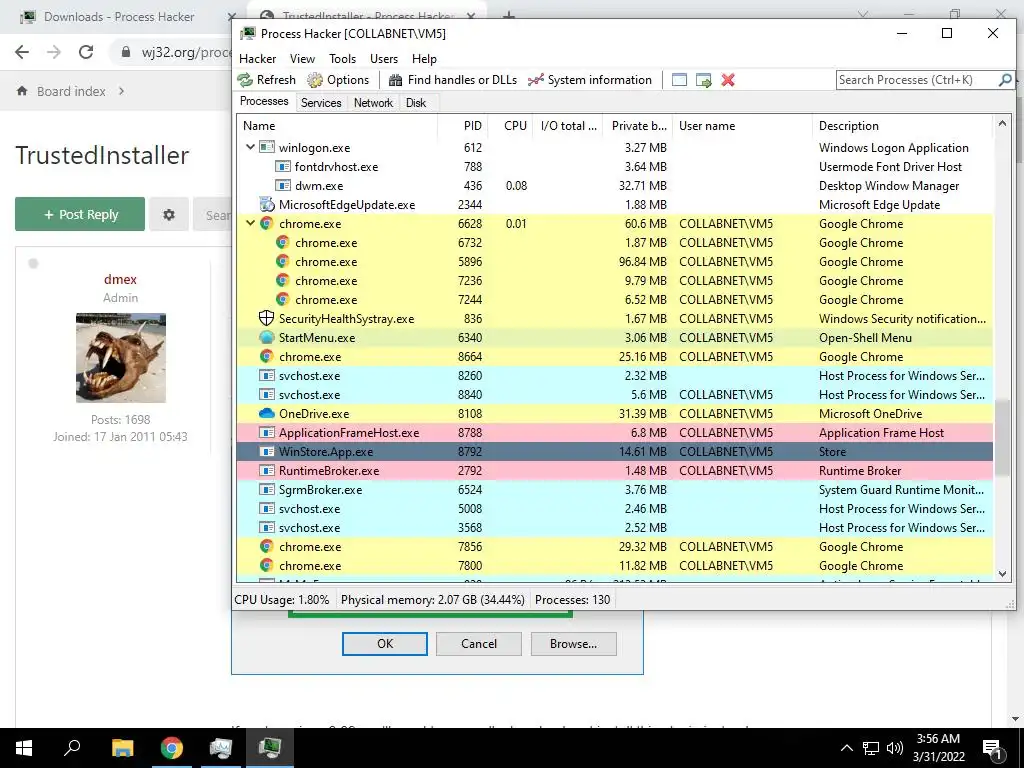Screen dimensions: 1024x768
Task: Click the Physical memory status bar entry
Action: point(432,600)
